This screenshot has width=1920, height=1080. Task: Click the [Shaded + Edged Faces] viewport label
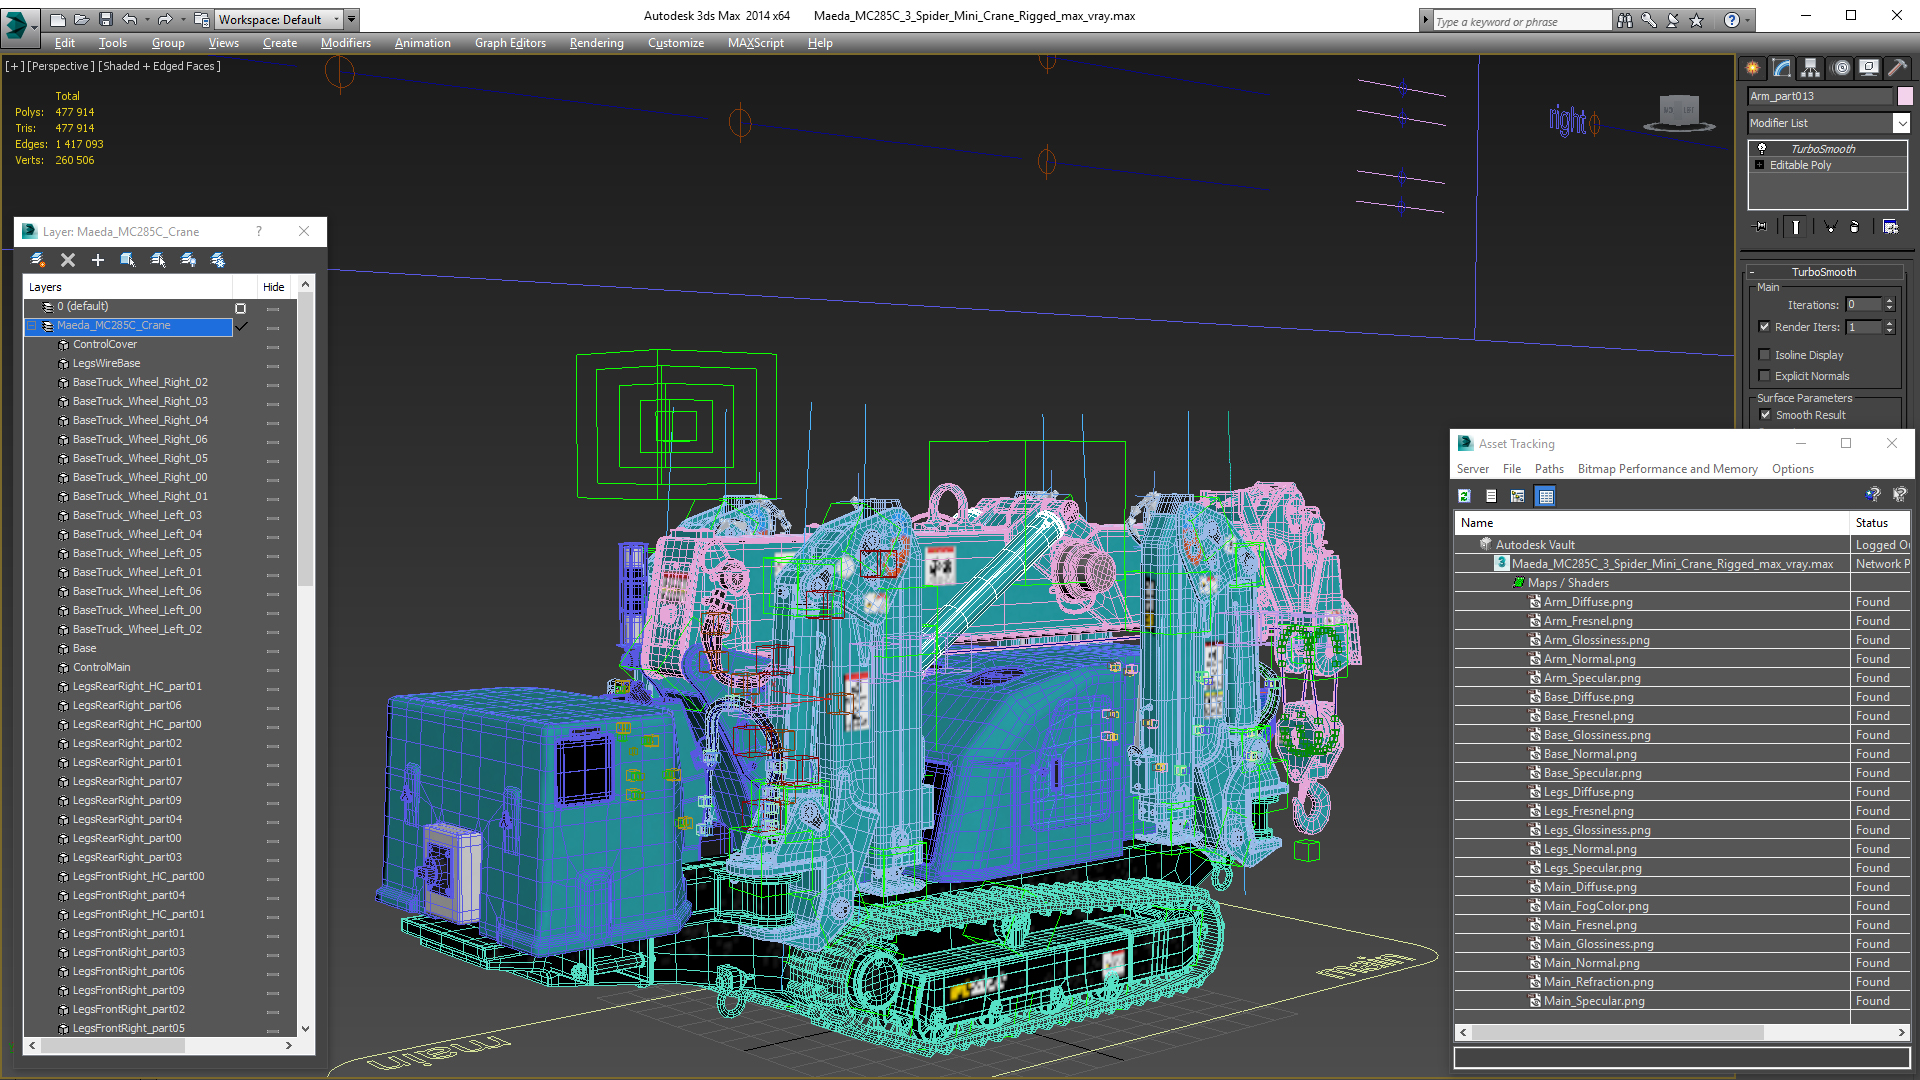click(159, 66)
